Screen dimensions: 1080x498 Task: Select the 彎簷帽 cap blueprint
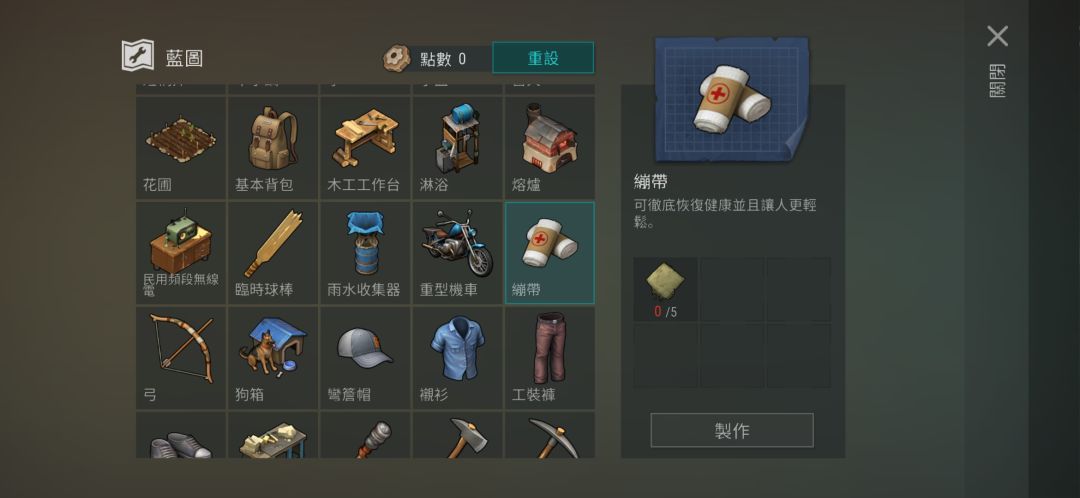point(366,358)
